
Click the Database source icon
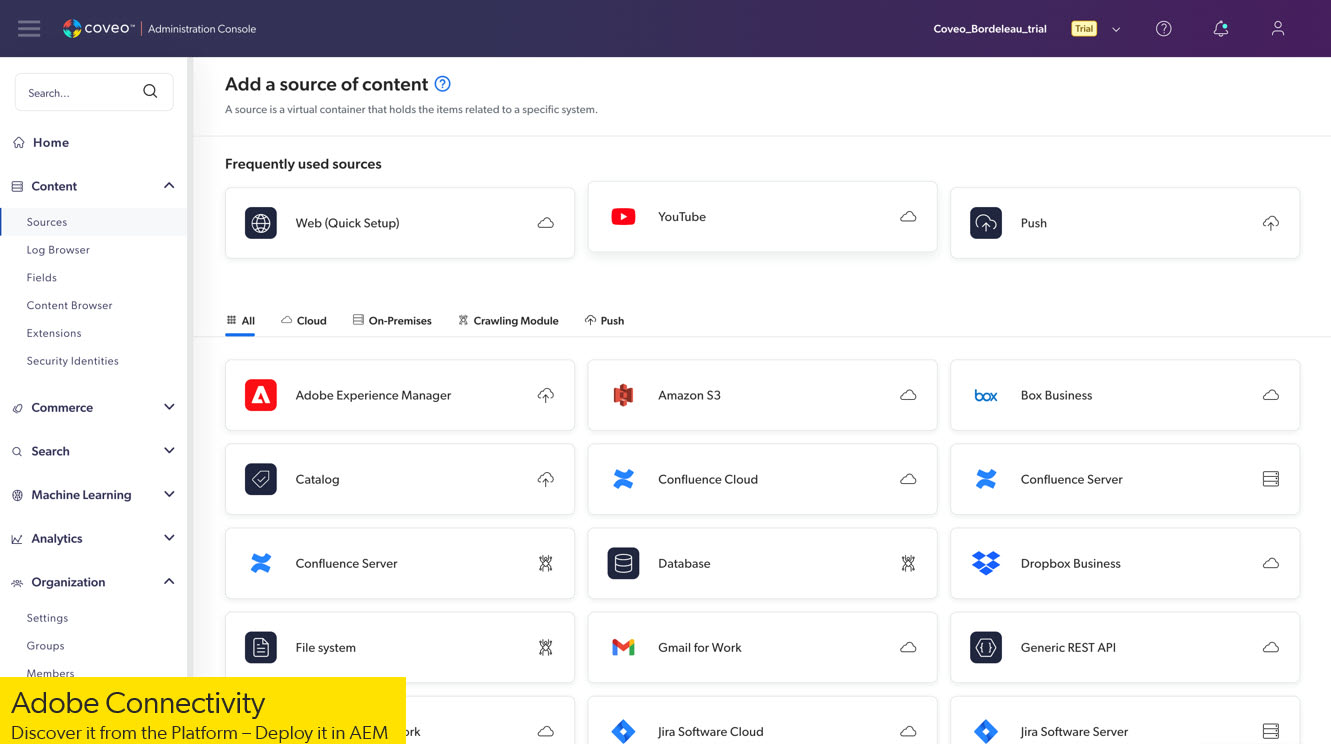tap(623, 563)
